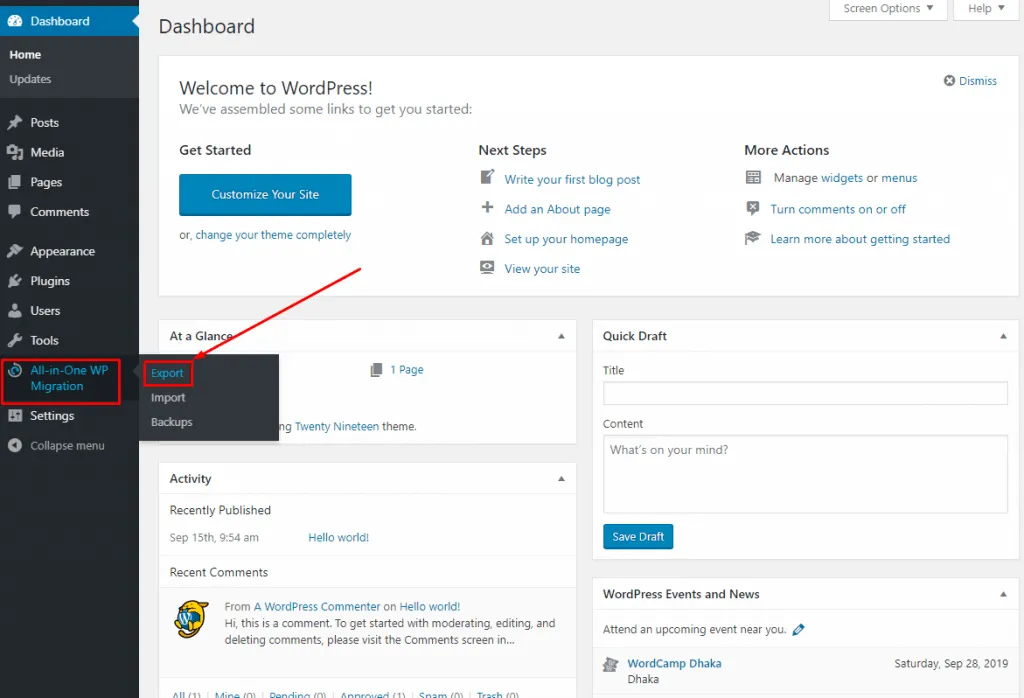Click the WordPress Commenter avatar
Viewport: 1024px width, 698px height.
191,619
